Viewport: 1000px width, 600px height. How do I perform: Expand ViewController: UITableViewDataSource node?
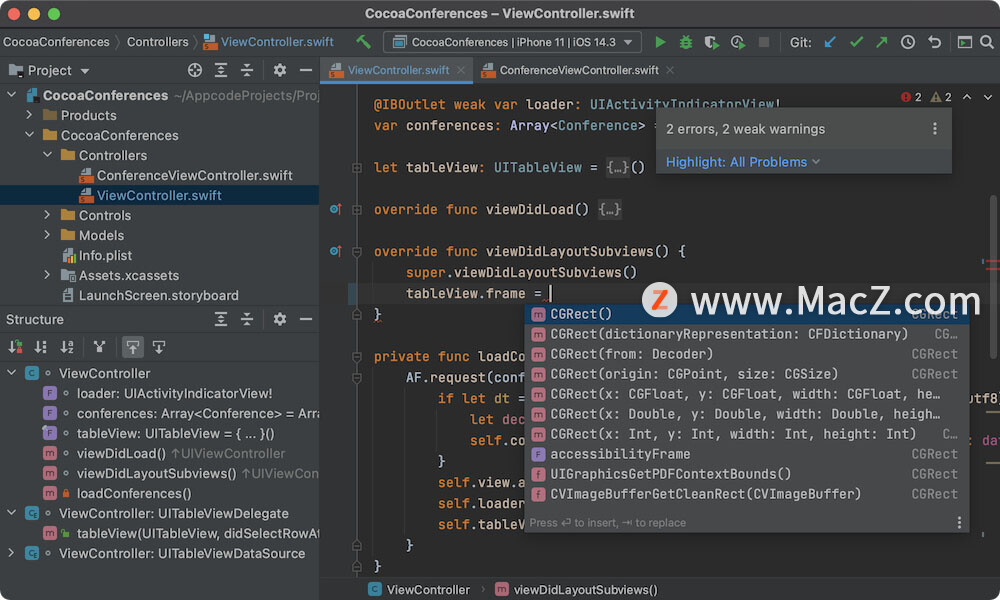(11, 553)
